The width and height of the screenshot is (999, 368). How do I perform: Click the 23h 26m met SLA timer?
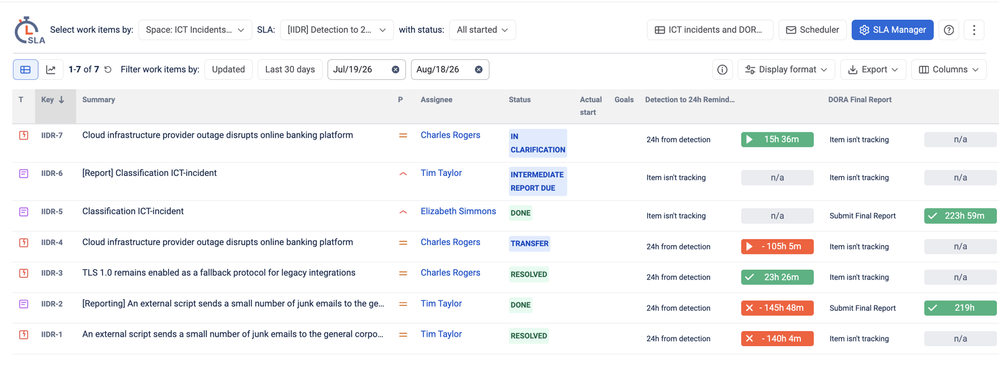coord(777,277)
